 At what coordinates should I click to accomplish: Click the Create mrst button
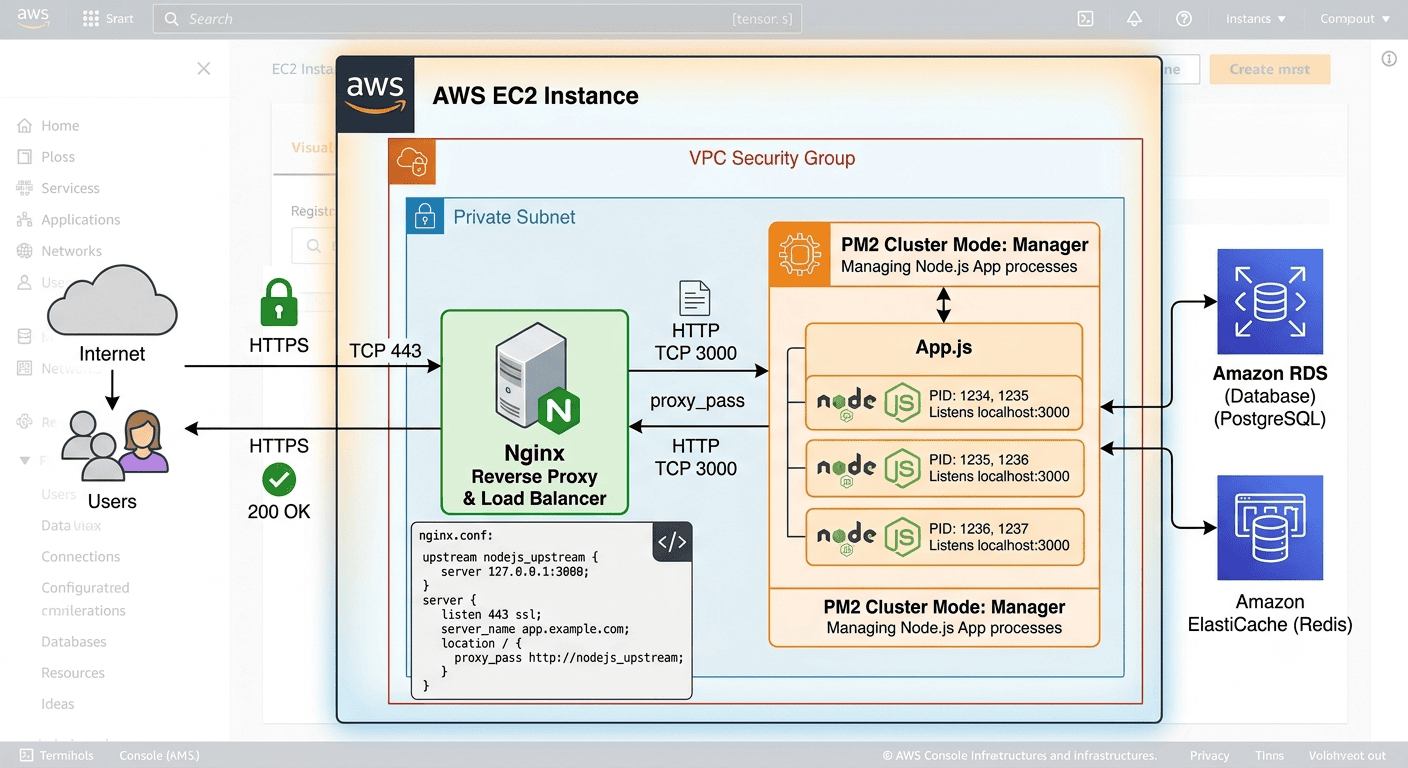tap(1270, 69)
